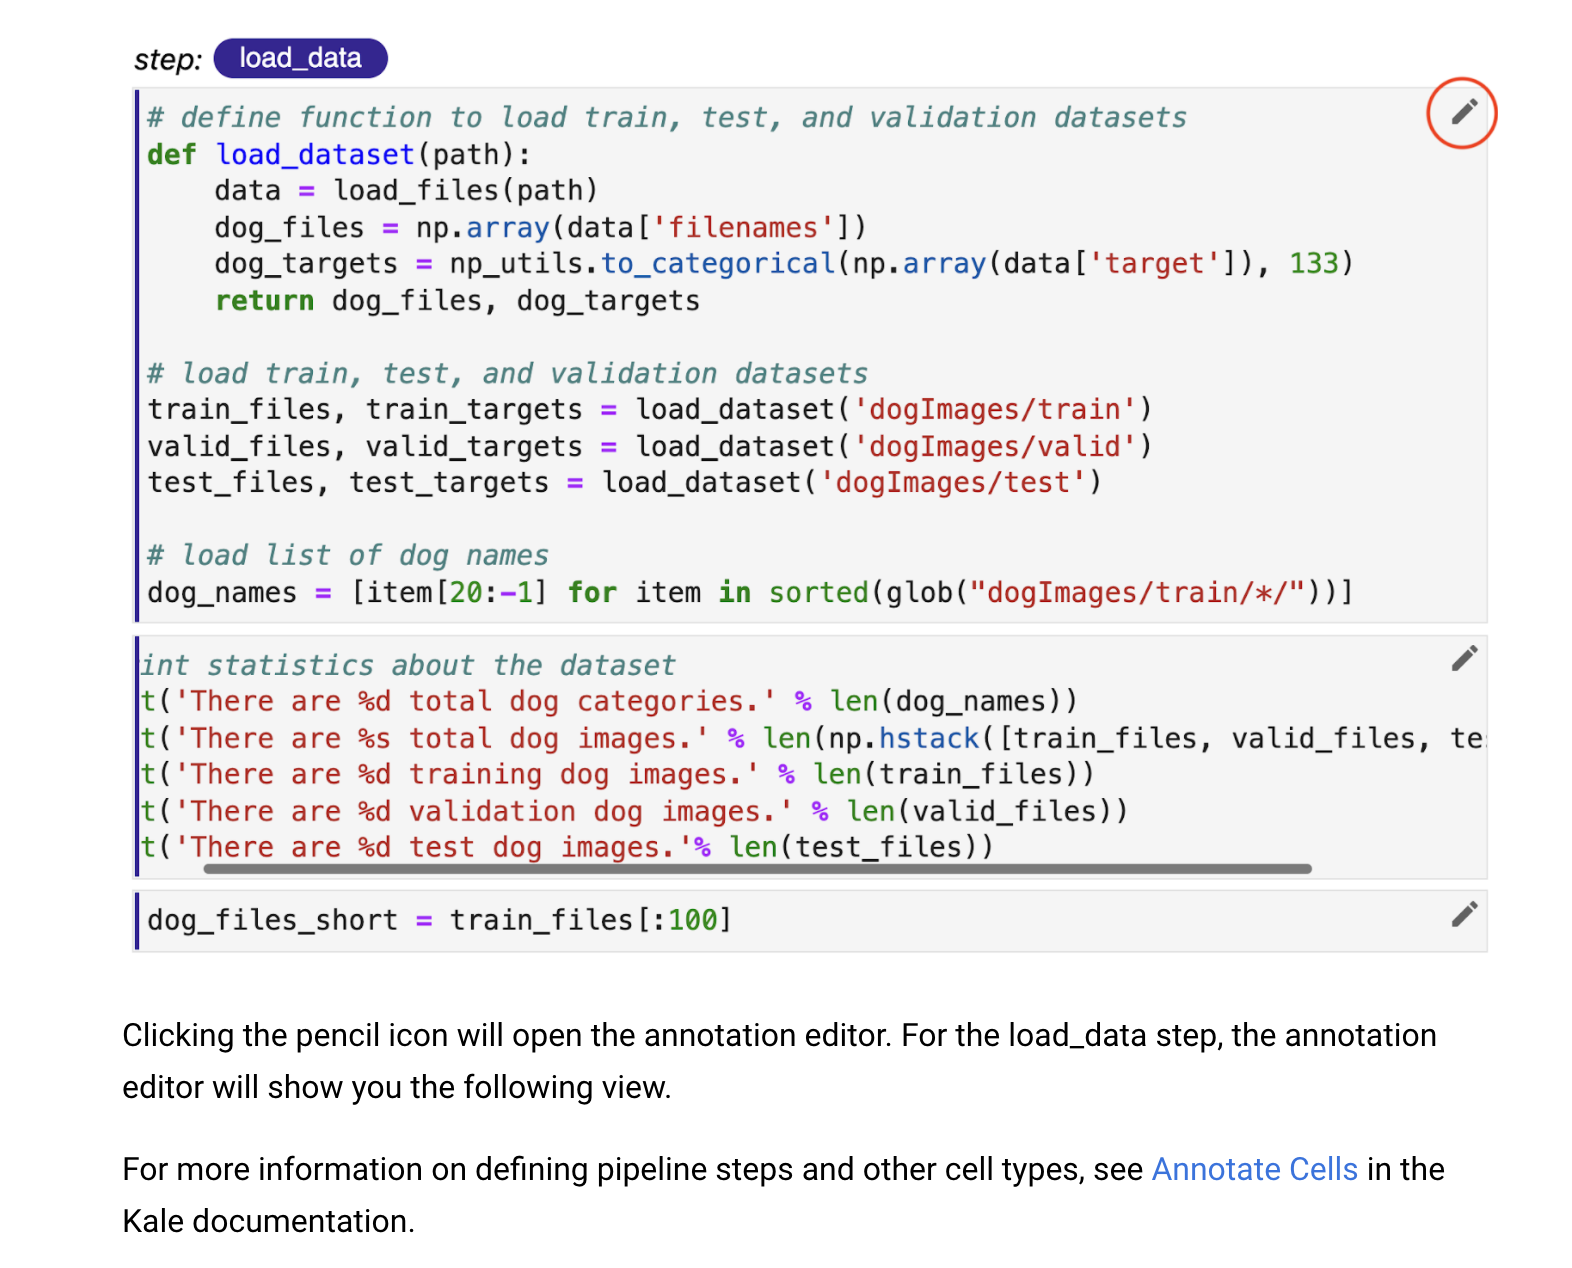Click the statistics cell horizontal scrollbar
Screen dimensions: 1572x1268
[x=757, y=869]
